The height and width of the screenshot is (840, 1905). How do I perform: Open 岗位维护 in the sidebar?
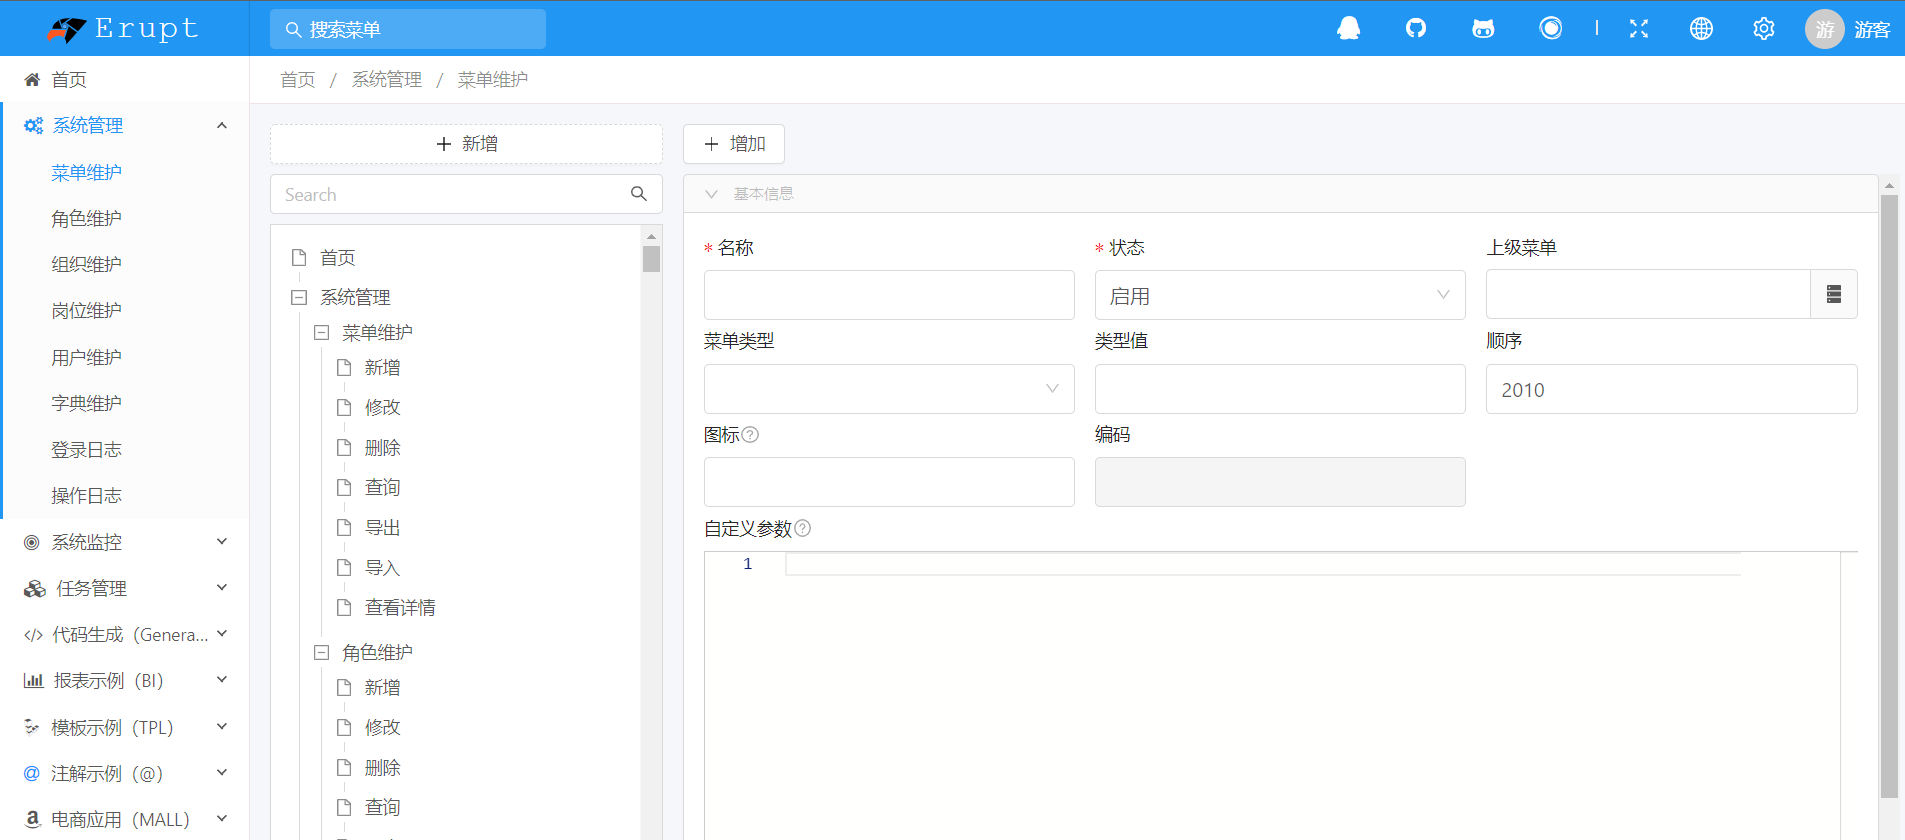point(87,311)
